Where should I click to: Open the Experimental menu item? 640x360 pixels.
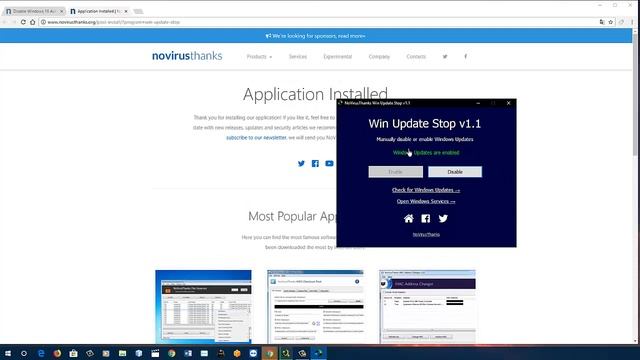(338, 56)
